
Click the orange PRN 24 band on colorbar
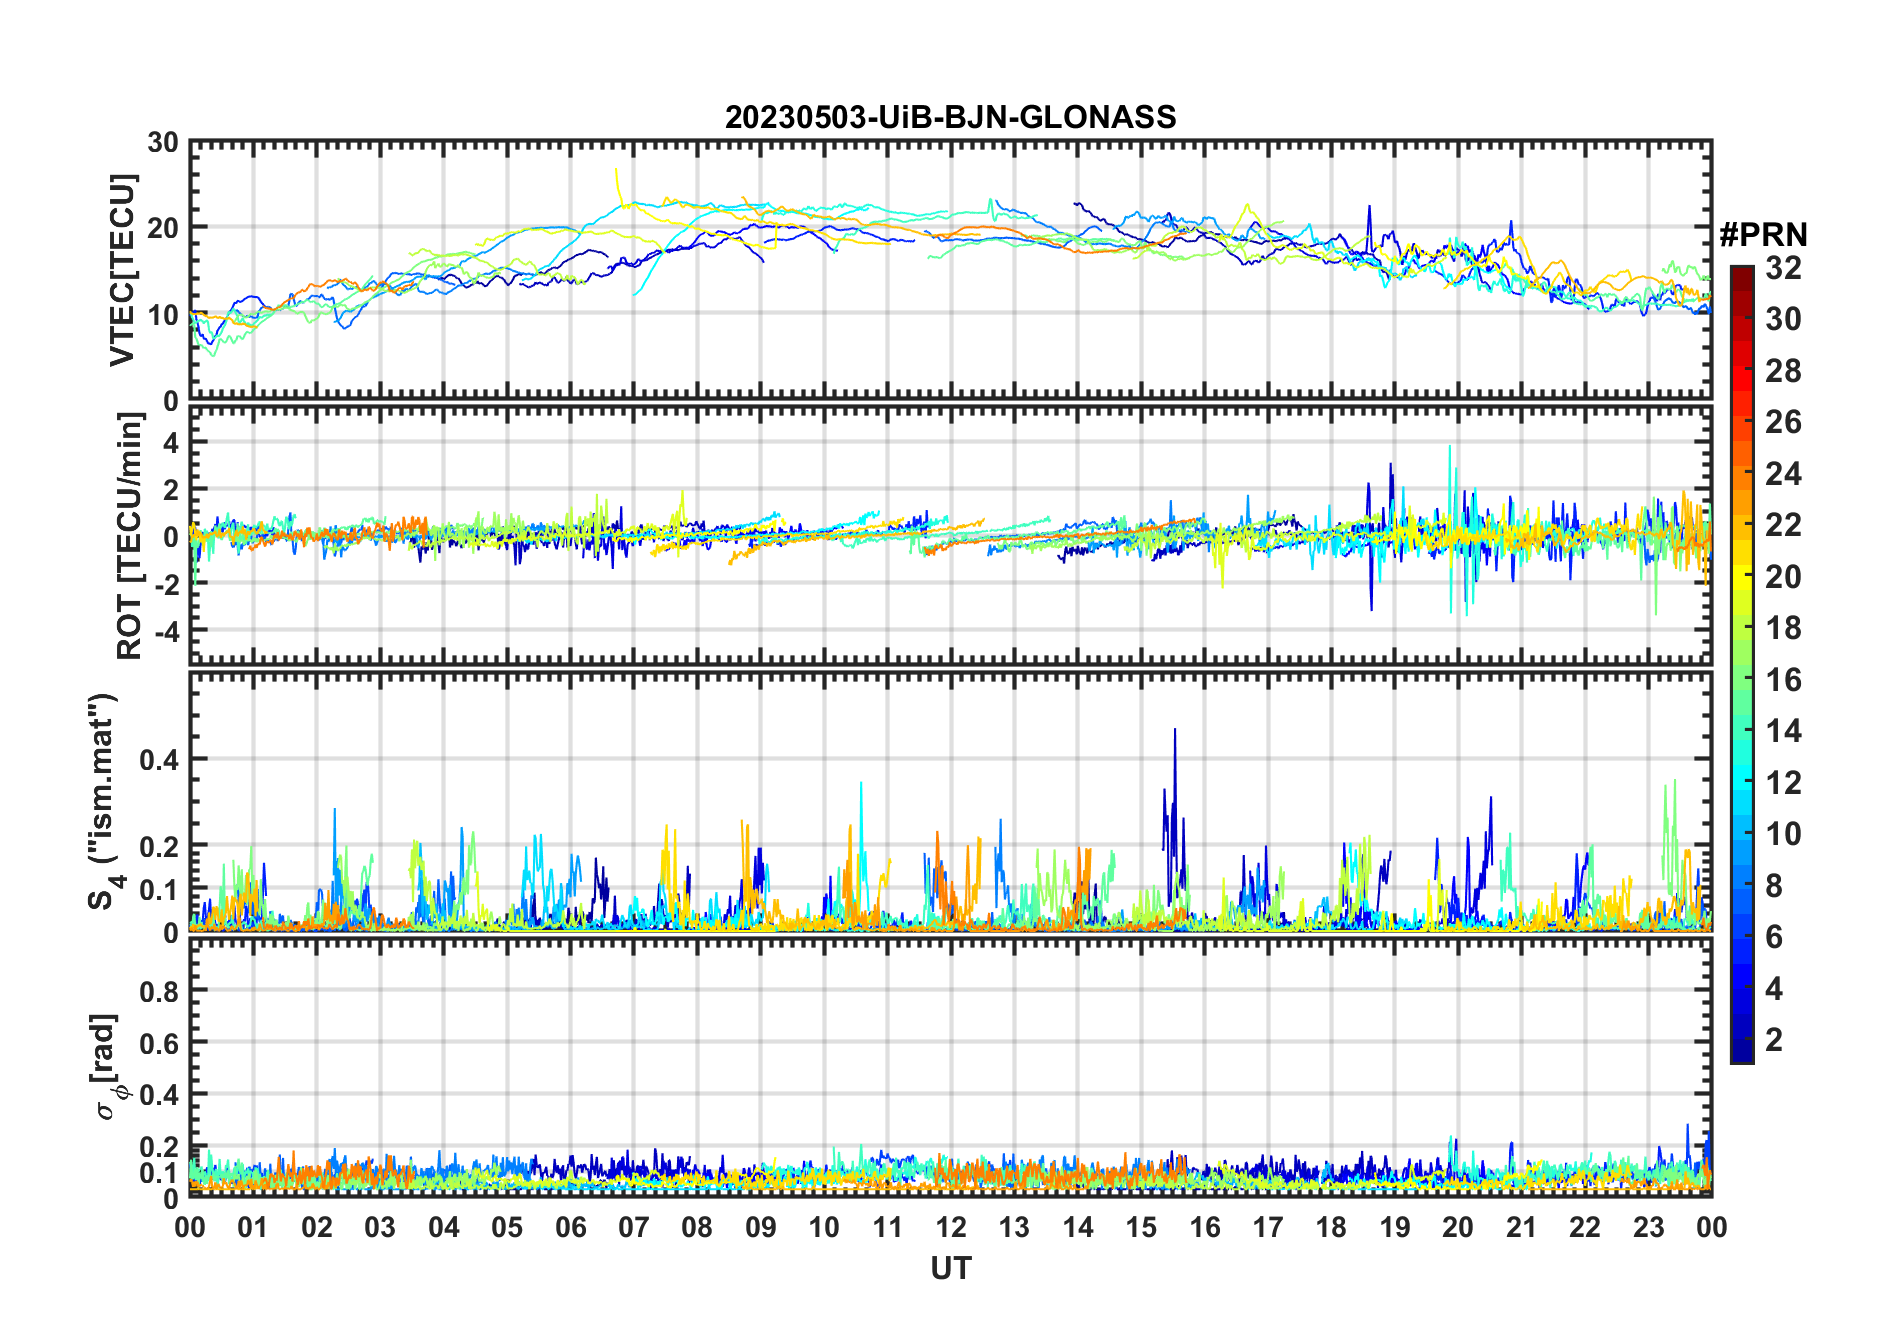1741,474
